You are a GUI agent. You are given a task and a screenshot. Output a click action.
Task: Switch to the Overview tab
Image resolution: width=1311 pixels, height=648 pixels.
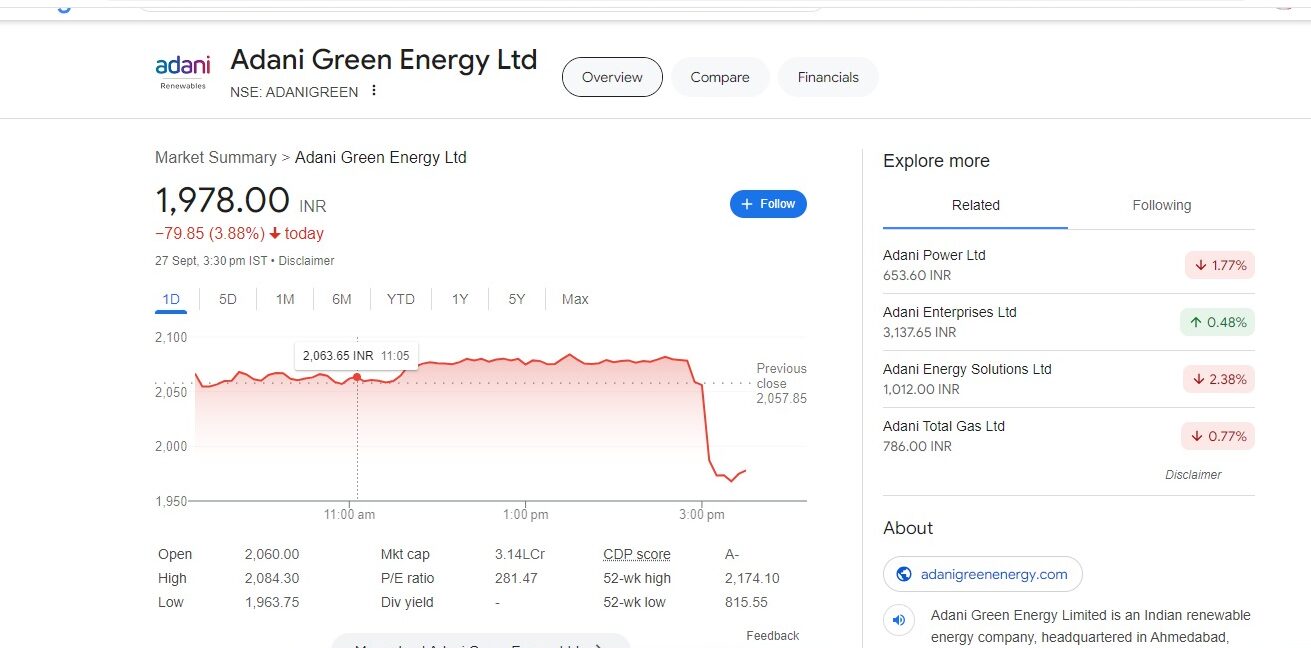[612, 77]
